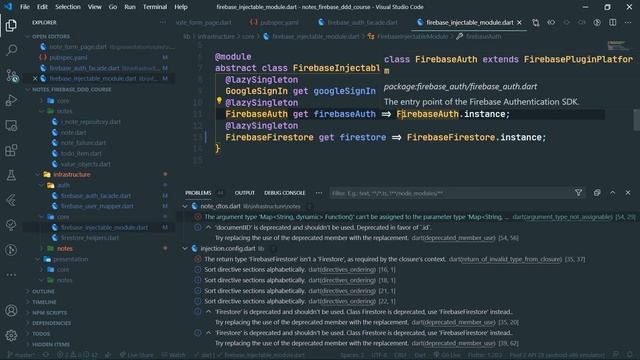Maximize the panel with the chevron up icon
Image resolution: width=640 pixels, height=360 pixels.
click(x=612, y=193)
